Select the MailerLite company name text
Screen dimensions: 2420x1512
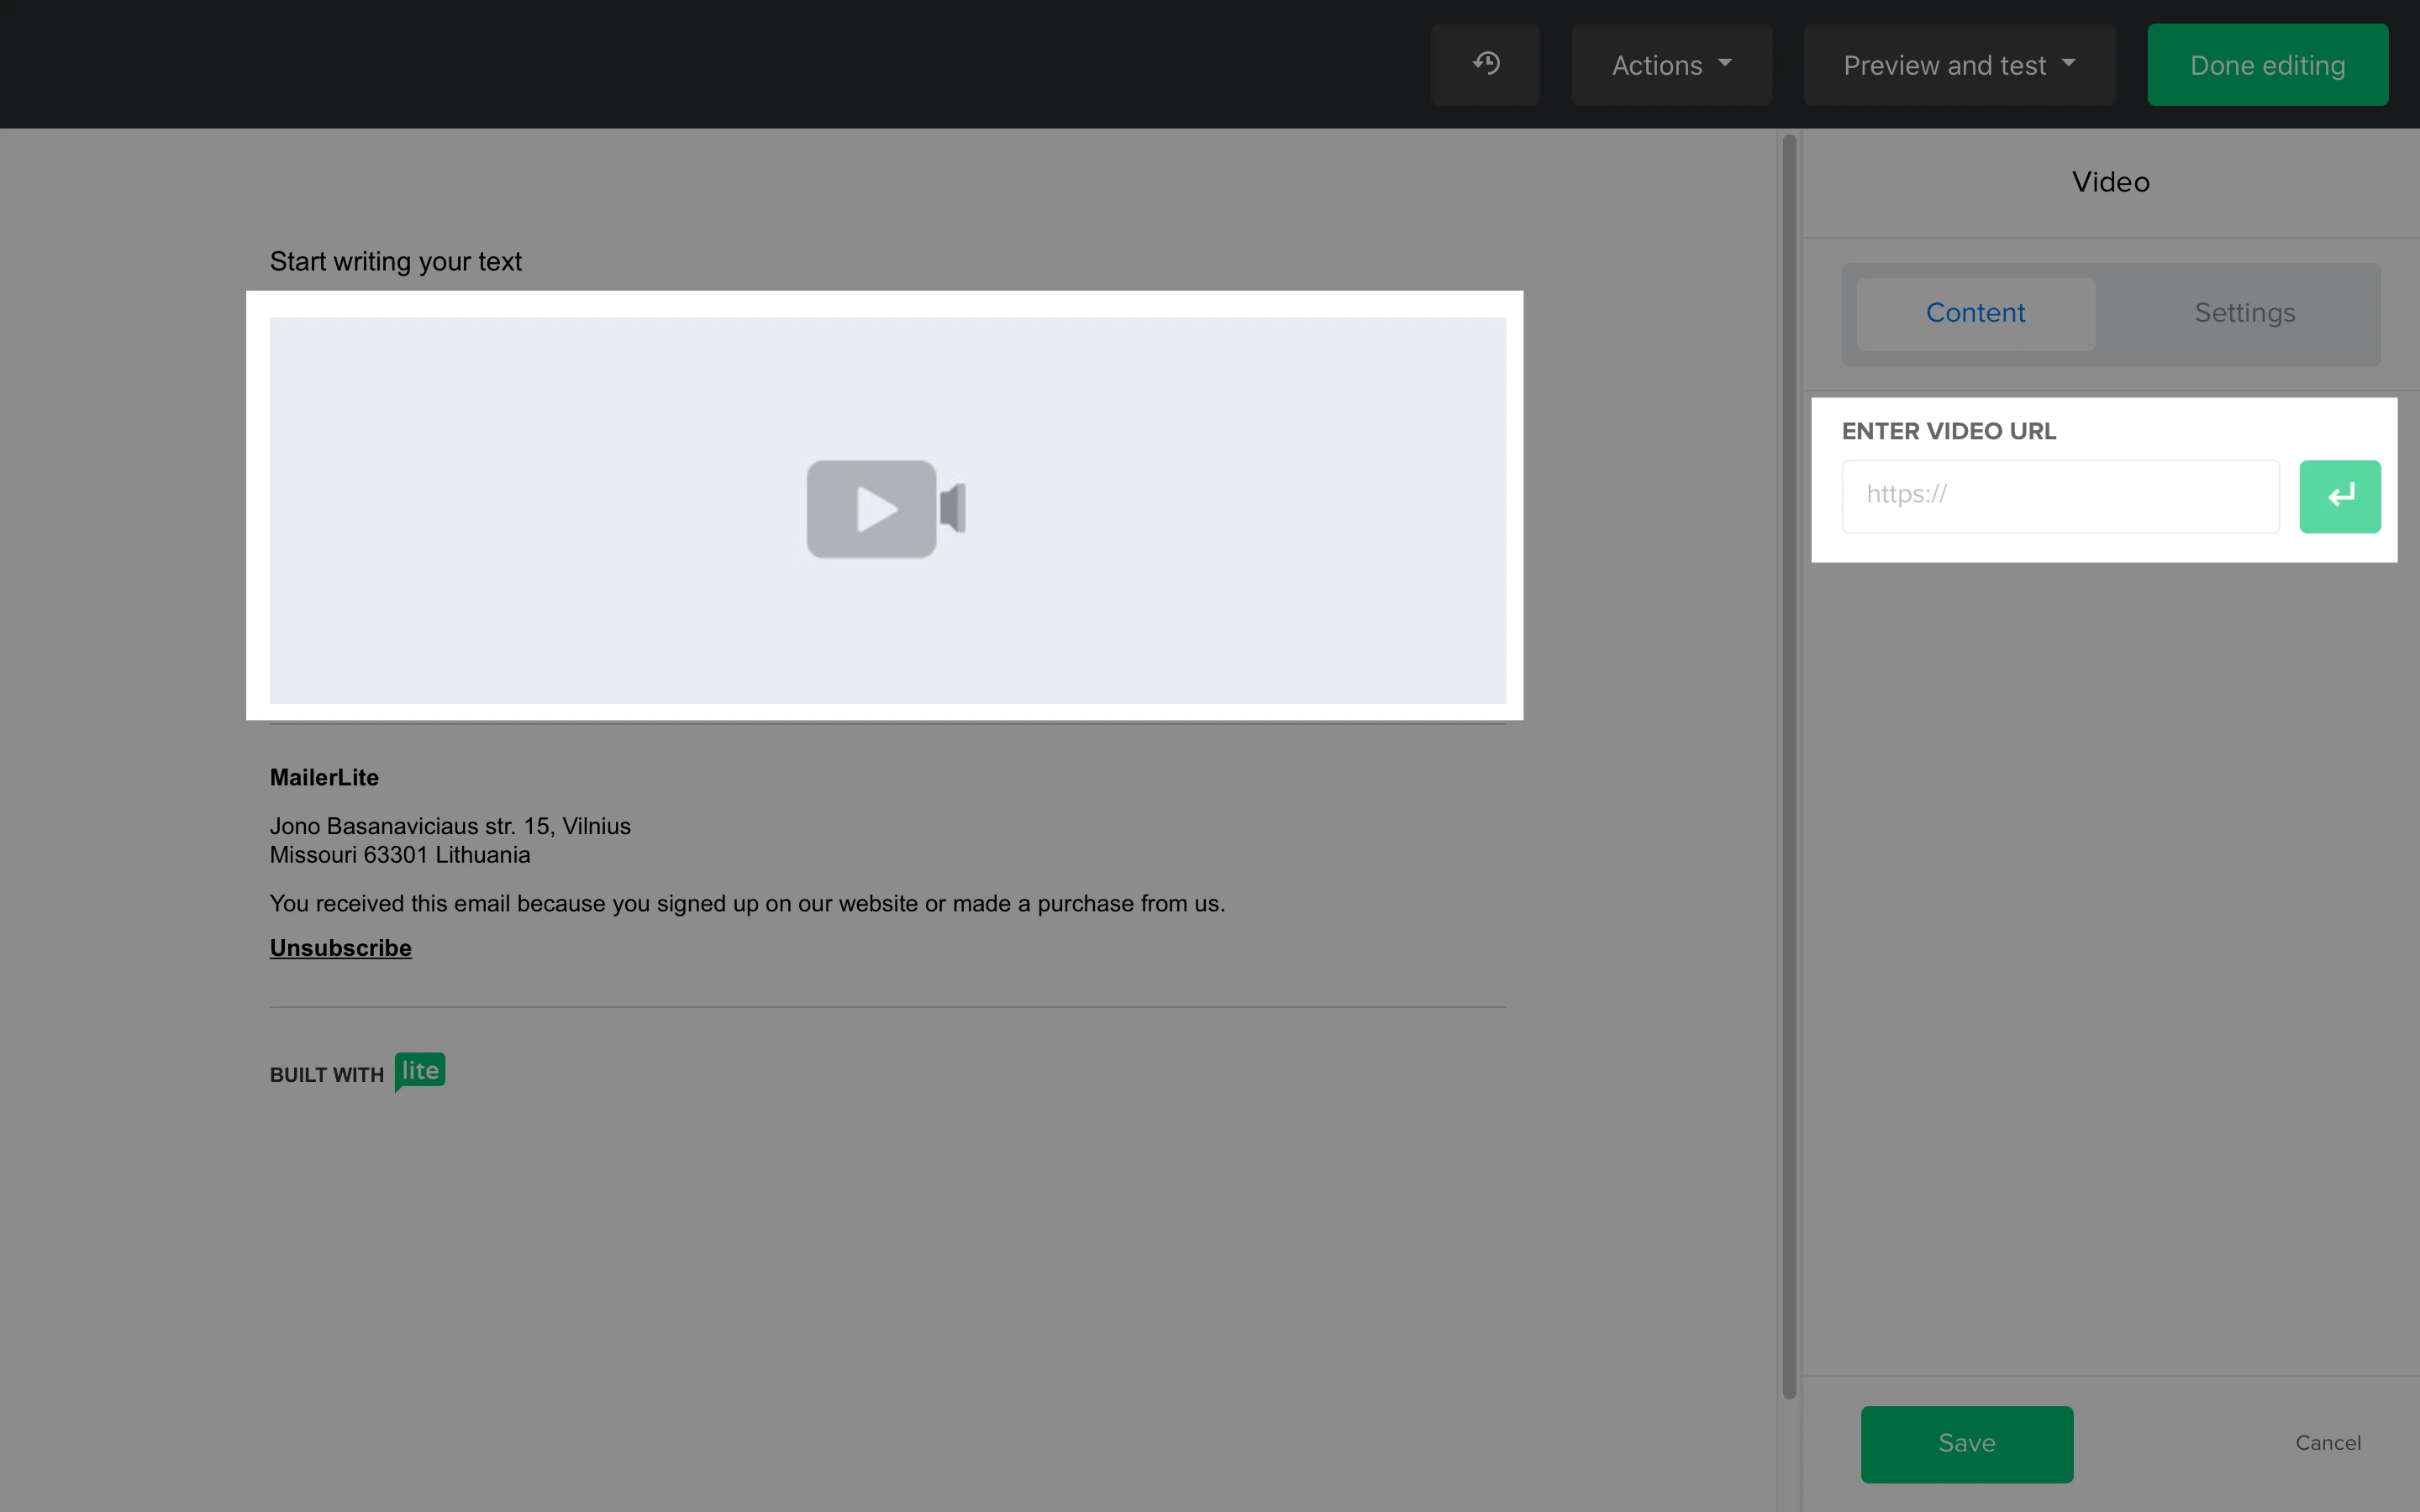click(324, 777)
